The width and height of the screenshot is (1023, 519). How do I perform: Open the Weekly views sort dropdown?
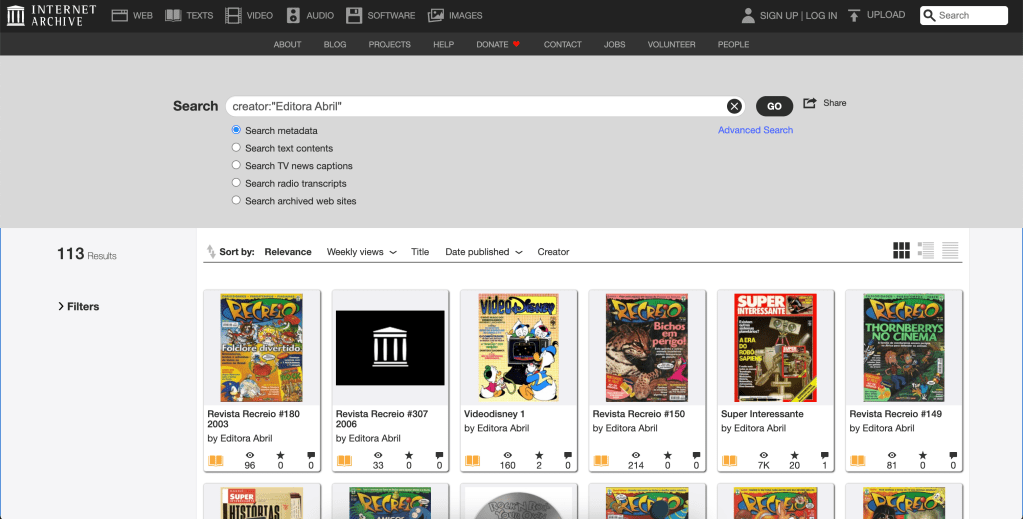click(x=361, y=252)
